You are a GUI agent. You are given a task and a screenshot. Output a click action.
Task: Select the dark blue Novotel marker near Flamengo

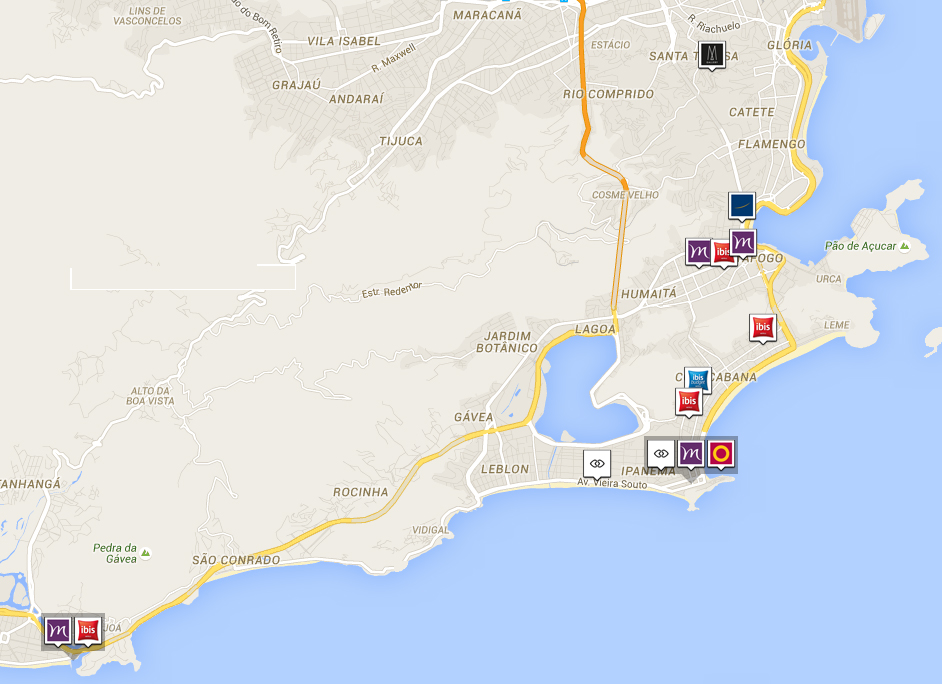click(x=742, y=205)
